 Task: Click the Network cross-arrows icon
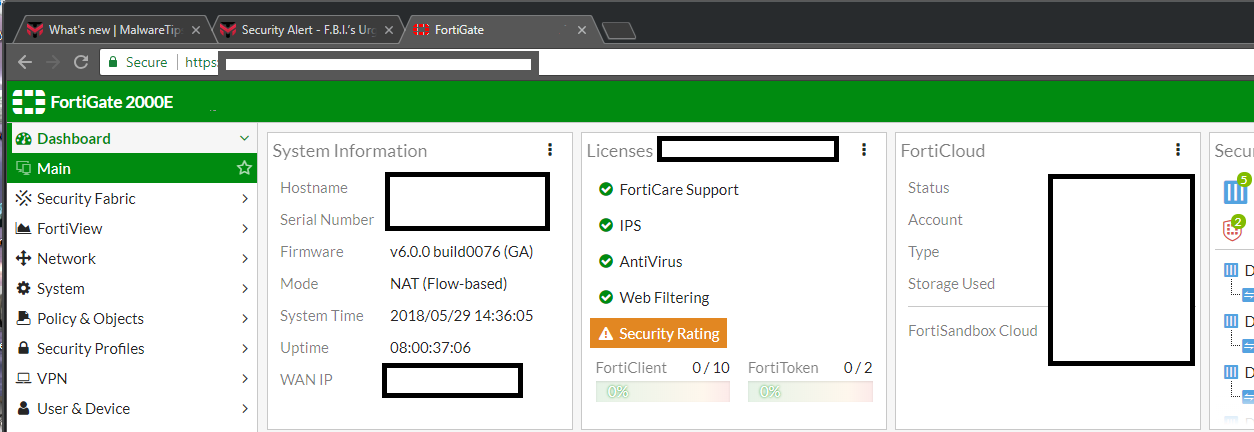(24, 259)
